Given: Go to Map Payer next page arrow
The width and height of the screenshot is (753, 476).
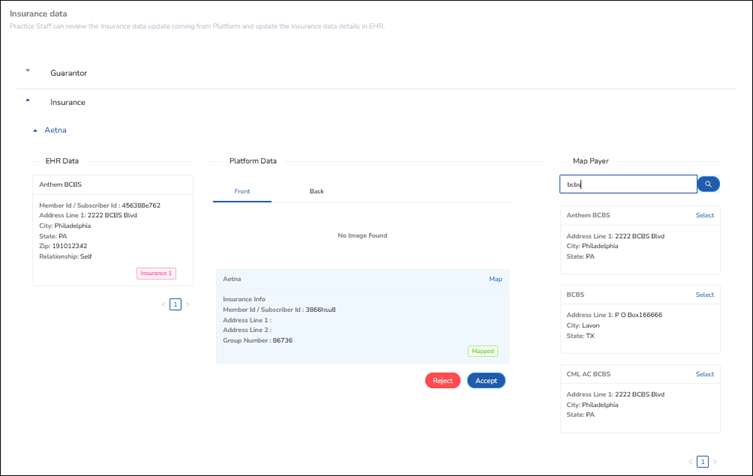Looking at the screenshot, I should click(715, 462).
